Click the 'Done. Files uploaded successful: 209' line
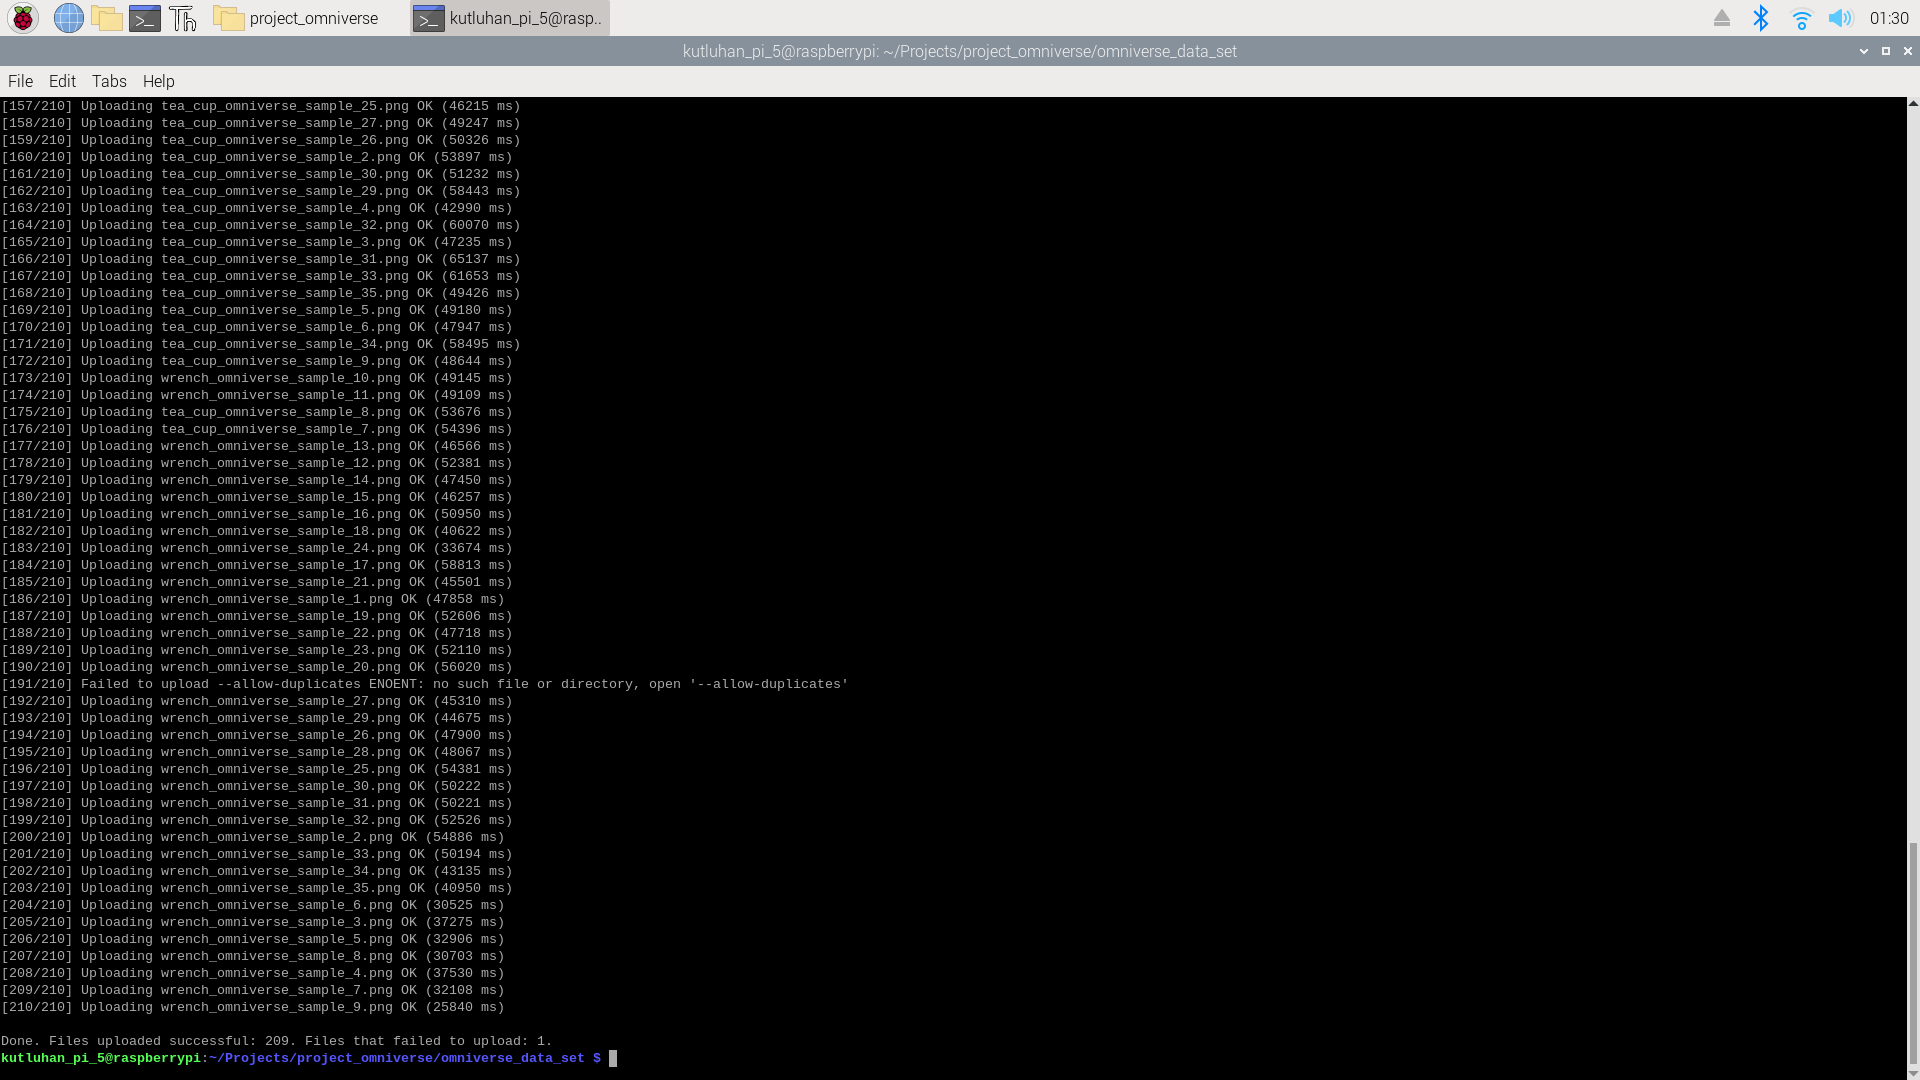The image size is (1920, 1080). coord(276,1041)
